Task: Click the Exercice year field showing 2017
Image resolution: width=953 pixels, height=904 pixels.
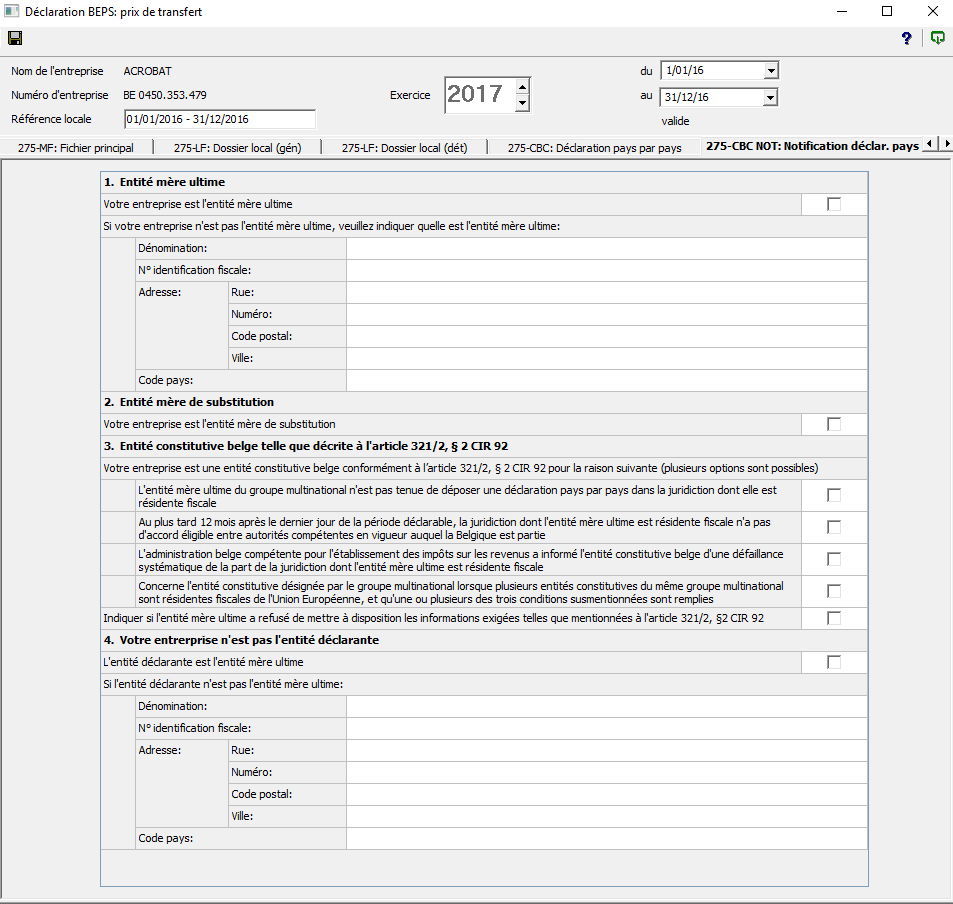Action: [x=481, y=95]
